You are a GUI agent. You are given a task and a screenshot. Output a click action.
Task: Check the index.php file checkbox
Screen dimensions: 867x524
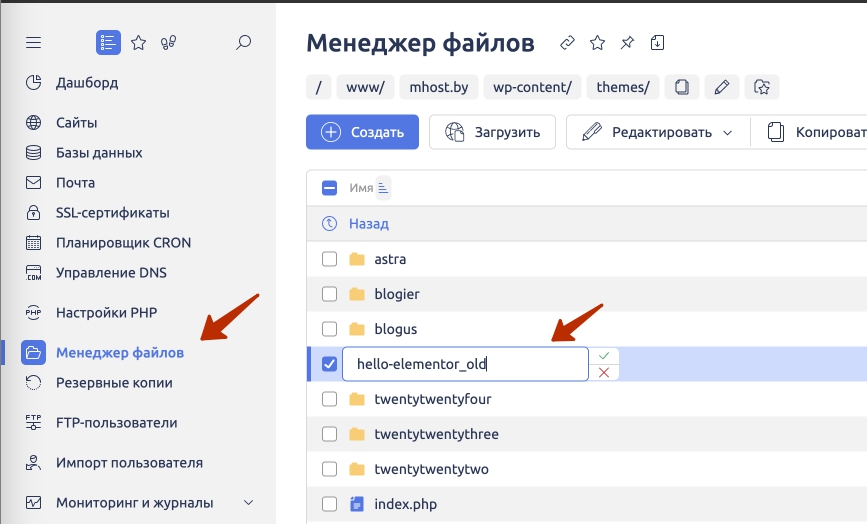[330, 504]
